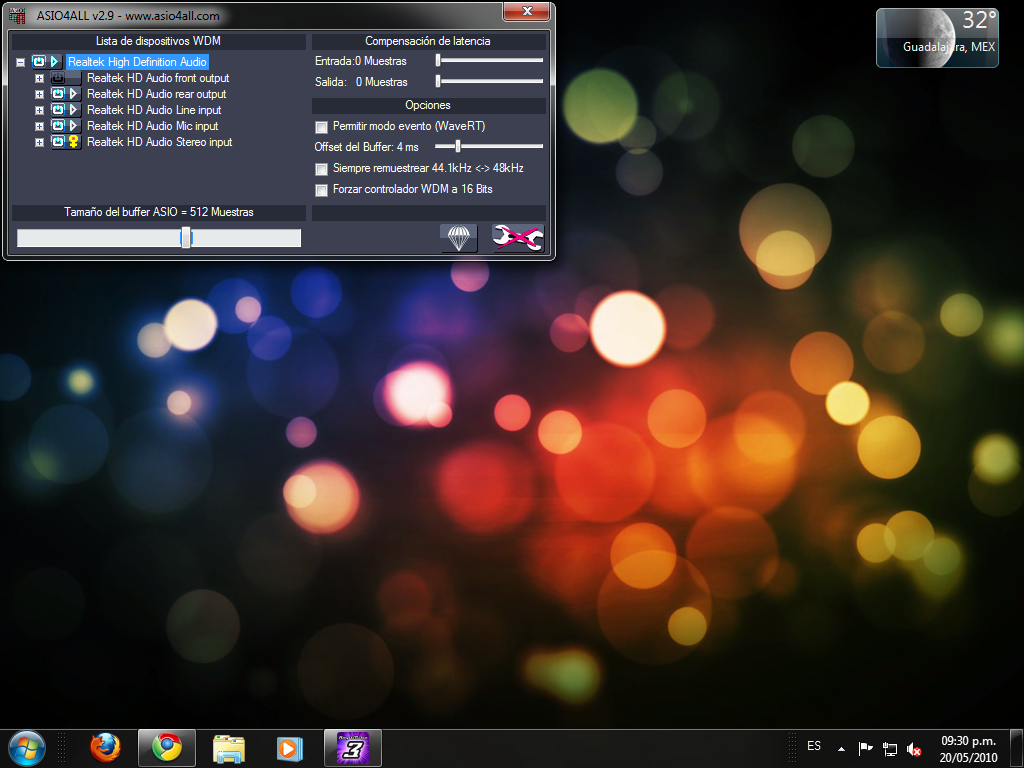Viewport: 1024px width, 768px height.
Task: Enable Forzar controlador WDM a 16 Bits checkbox
Action: tap(321, 190)
